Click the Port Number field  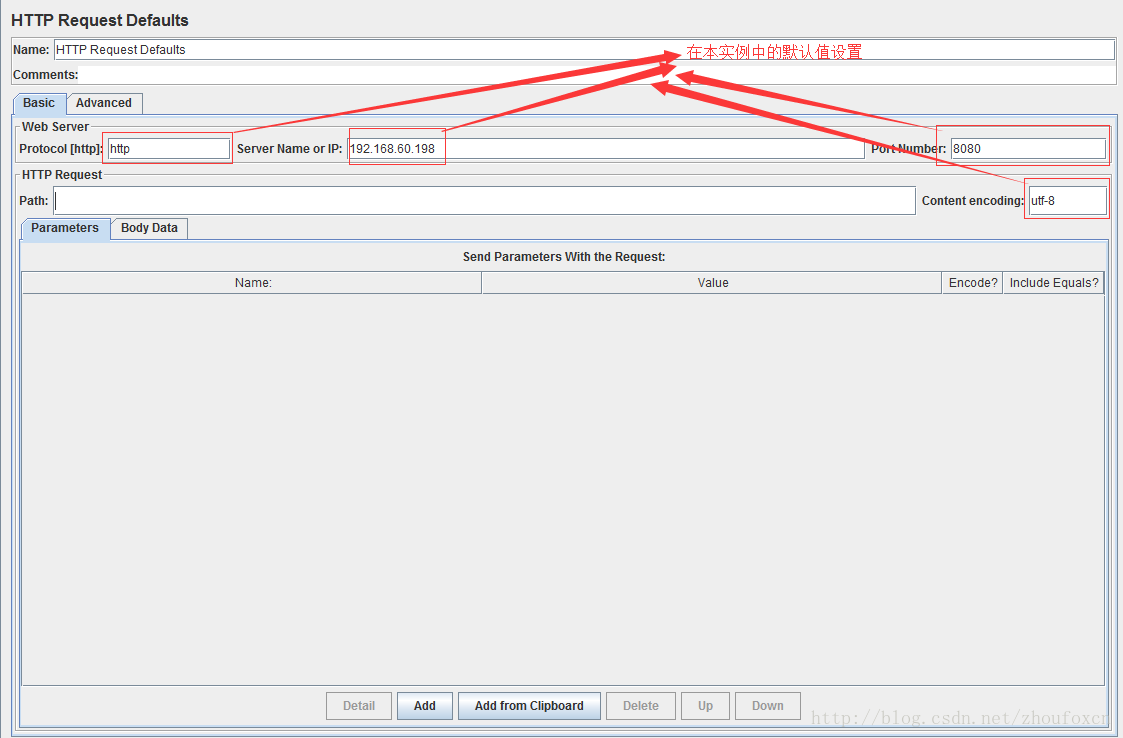click(x=1027, y=149)
